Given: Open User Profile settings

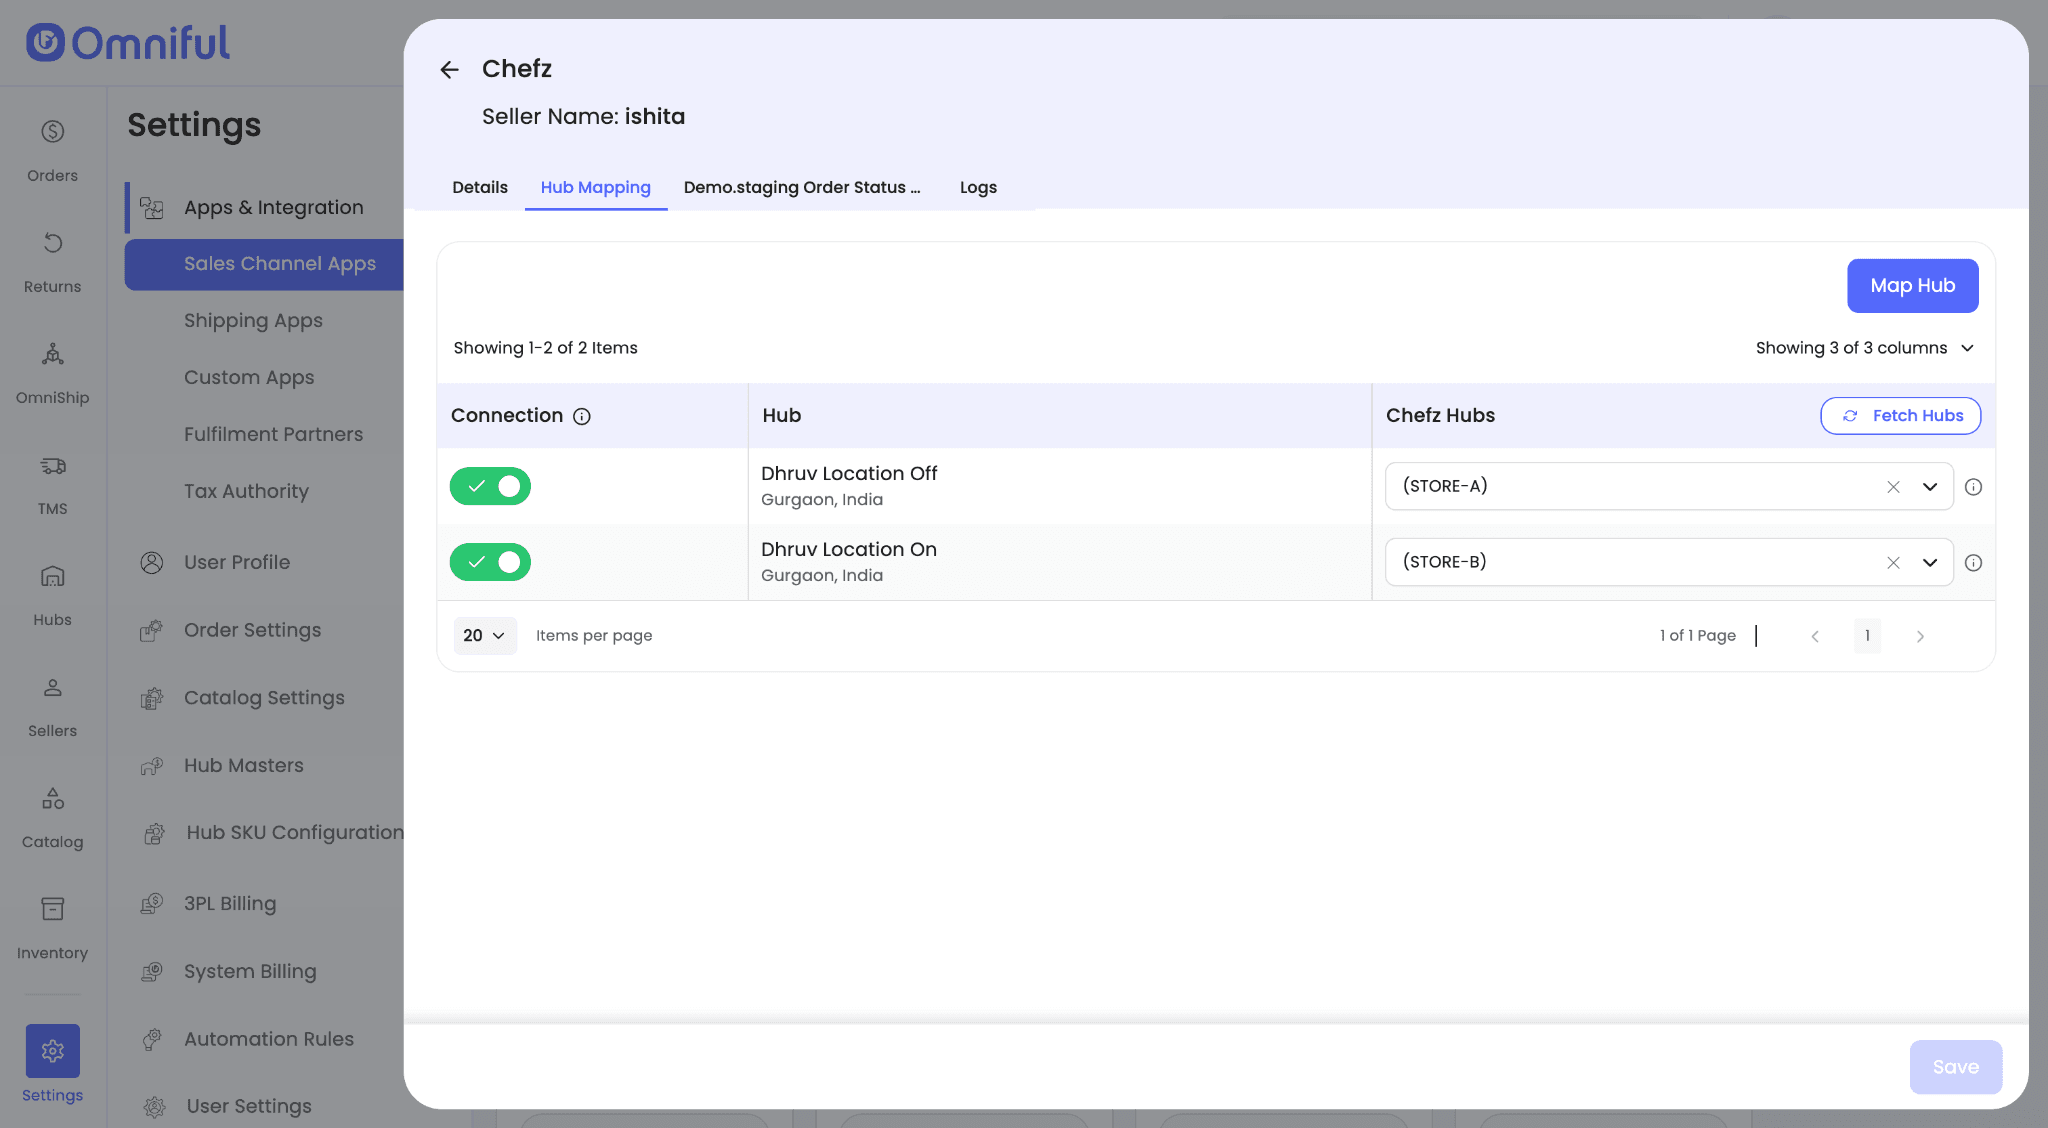Looking at the screenshot, I should 237,563.
